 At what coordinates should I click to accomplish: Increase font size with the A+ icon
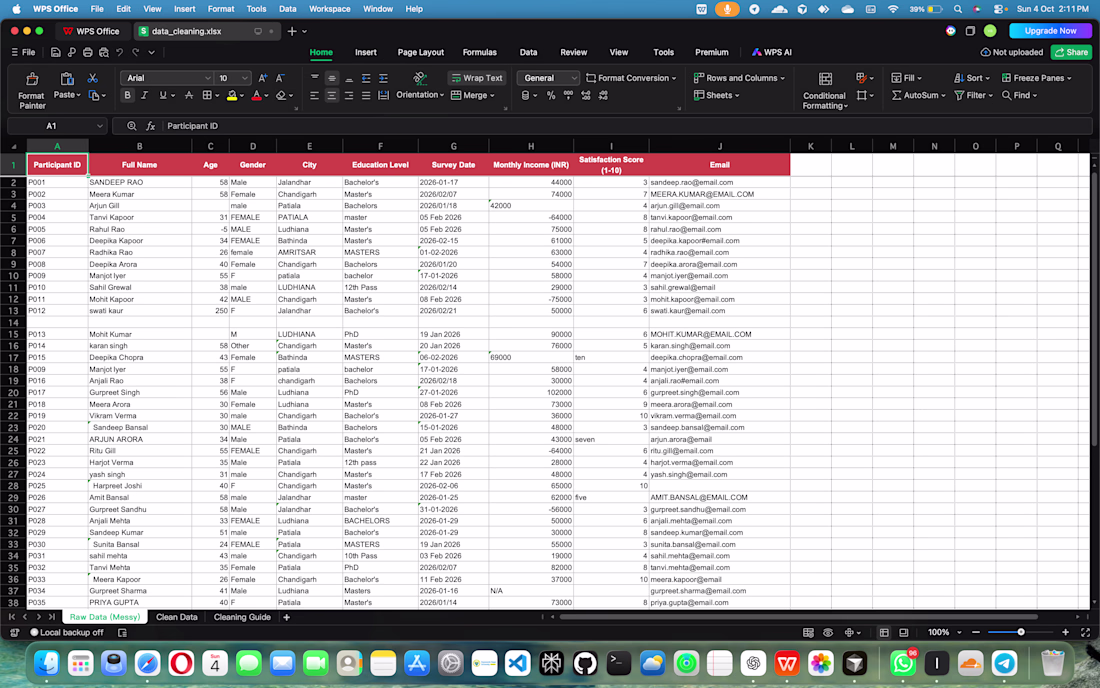(x=262, y=78)
